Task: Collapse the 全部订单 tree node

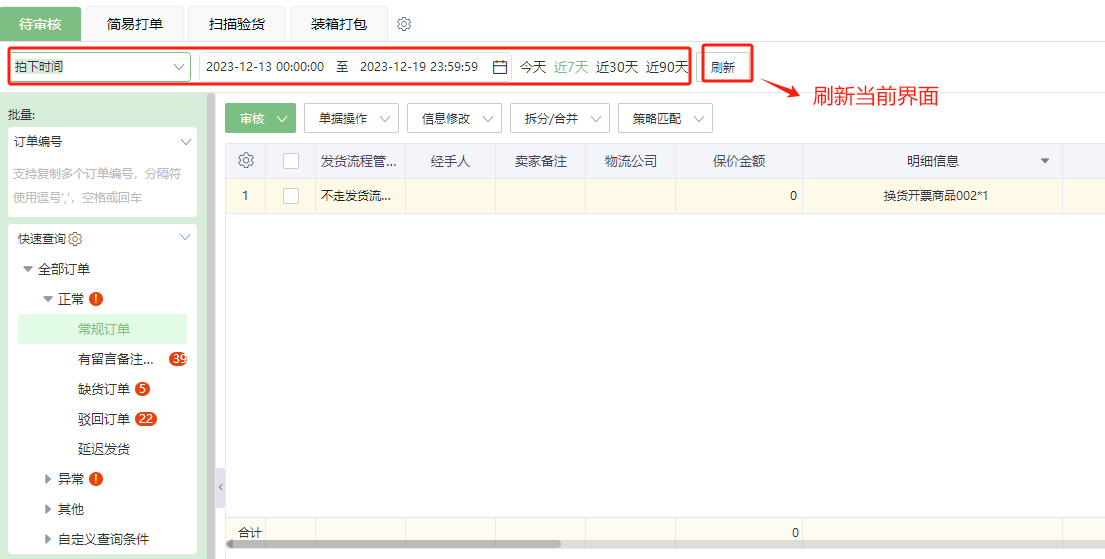Action: (28, 269)
